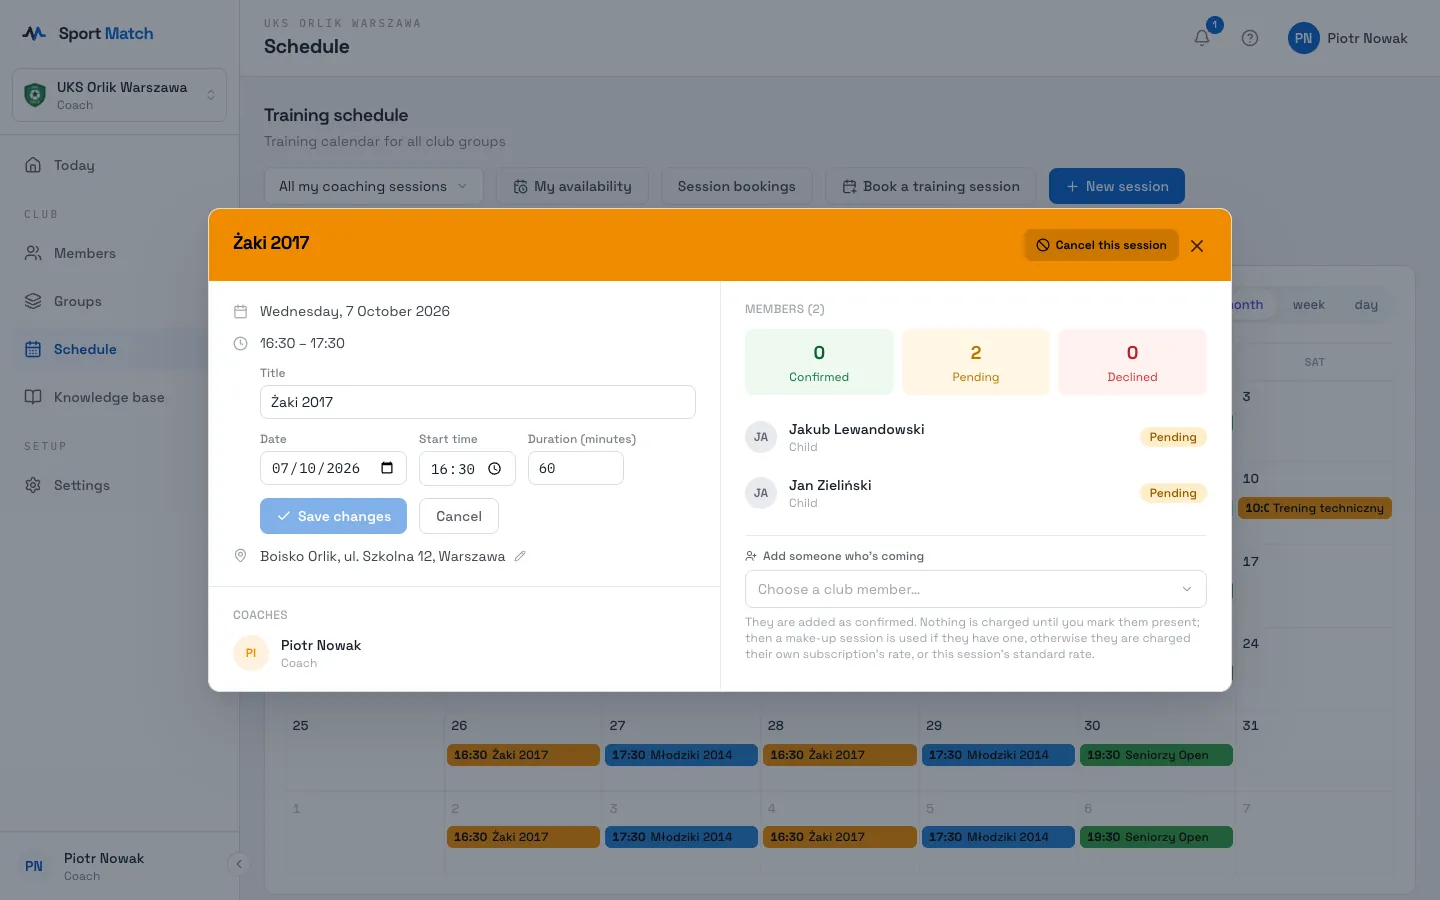The image size is (1440, 900).
Task: Open 17:30 Młodziki 2014 on the 27th
Action: tap(681, 755)
